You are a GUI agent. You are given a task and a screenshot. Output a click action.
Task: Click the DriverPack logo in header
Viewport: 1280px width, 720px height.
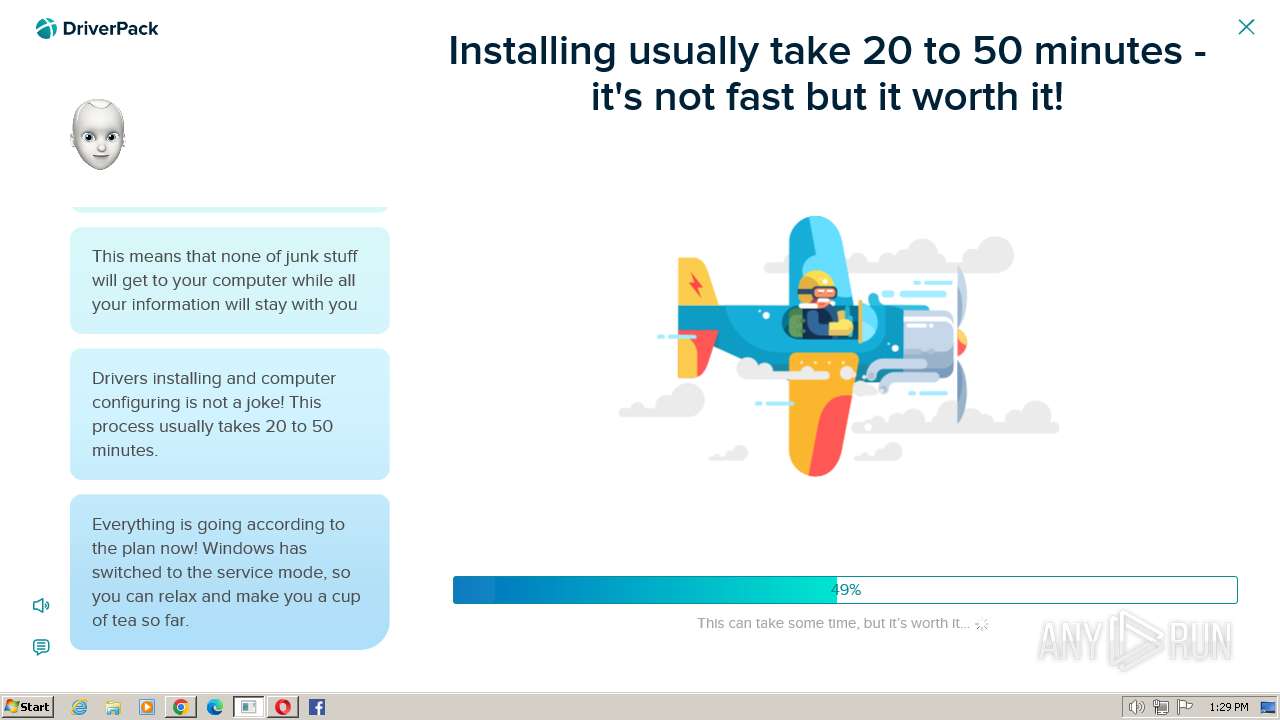click(97, 29)
